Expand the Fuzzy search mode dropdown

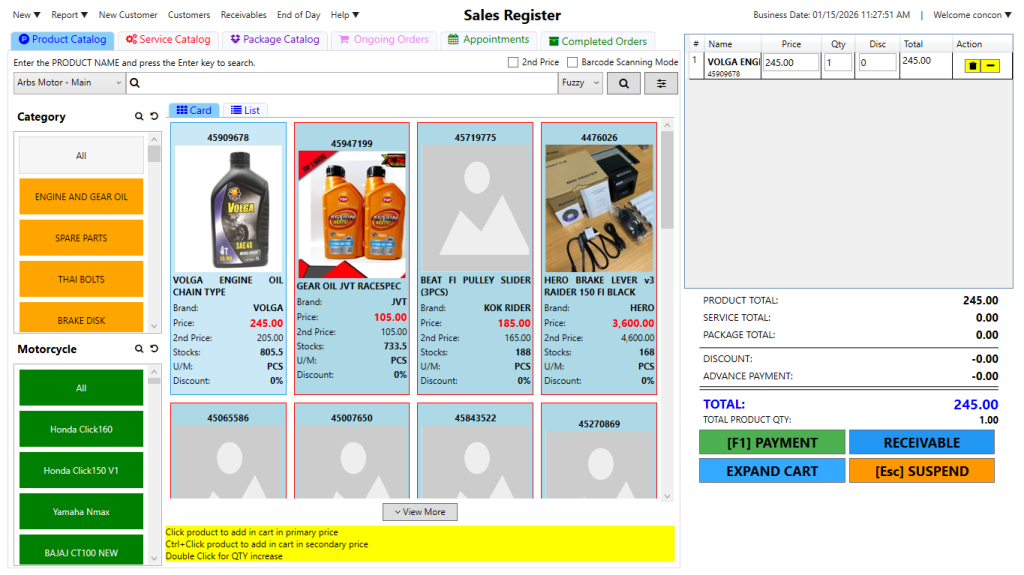580,83
